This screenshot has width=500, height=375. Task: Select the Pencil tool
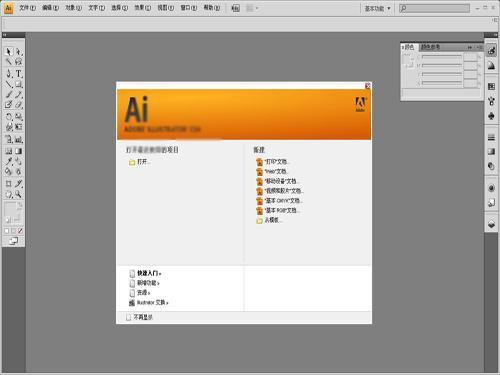(18, 95)
